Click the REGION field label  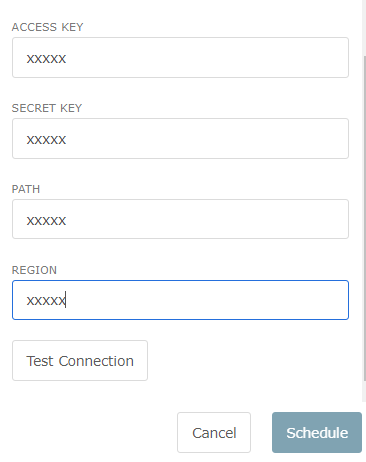click(34, 270)
